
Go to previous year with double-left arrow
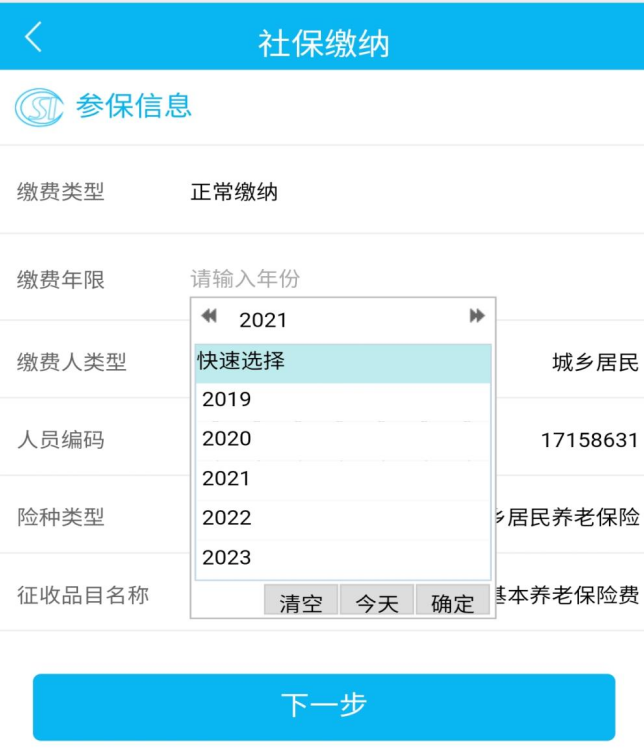coord(209,316)
